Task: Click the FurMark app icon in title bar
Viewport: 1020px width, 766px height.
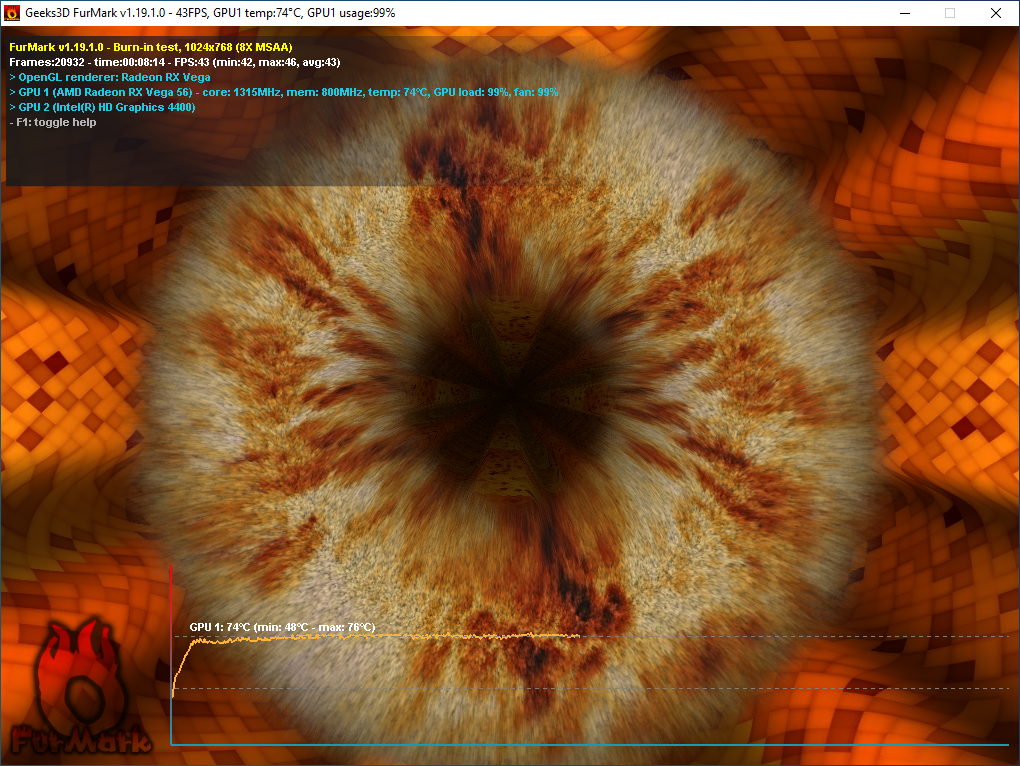Action: [x=12, y=13]
